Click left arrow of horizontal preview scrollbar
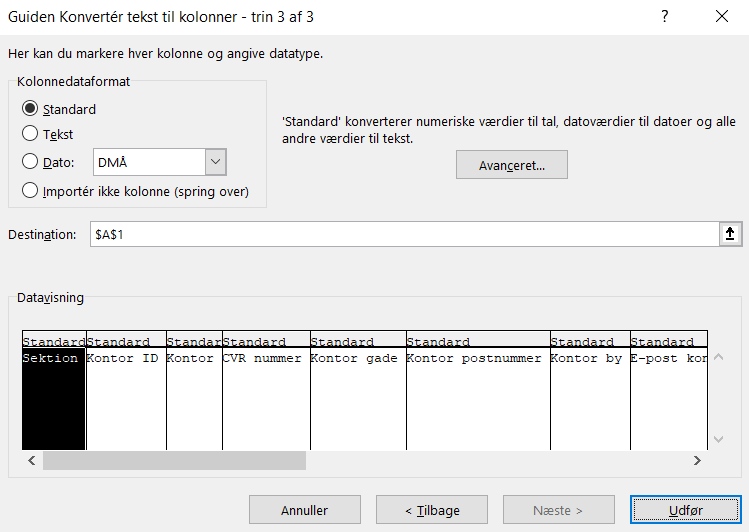This screenshot has height=532, width=749. [31, 461]
